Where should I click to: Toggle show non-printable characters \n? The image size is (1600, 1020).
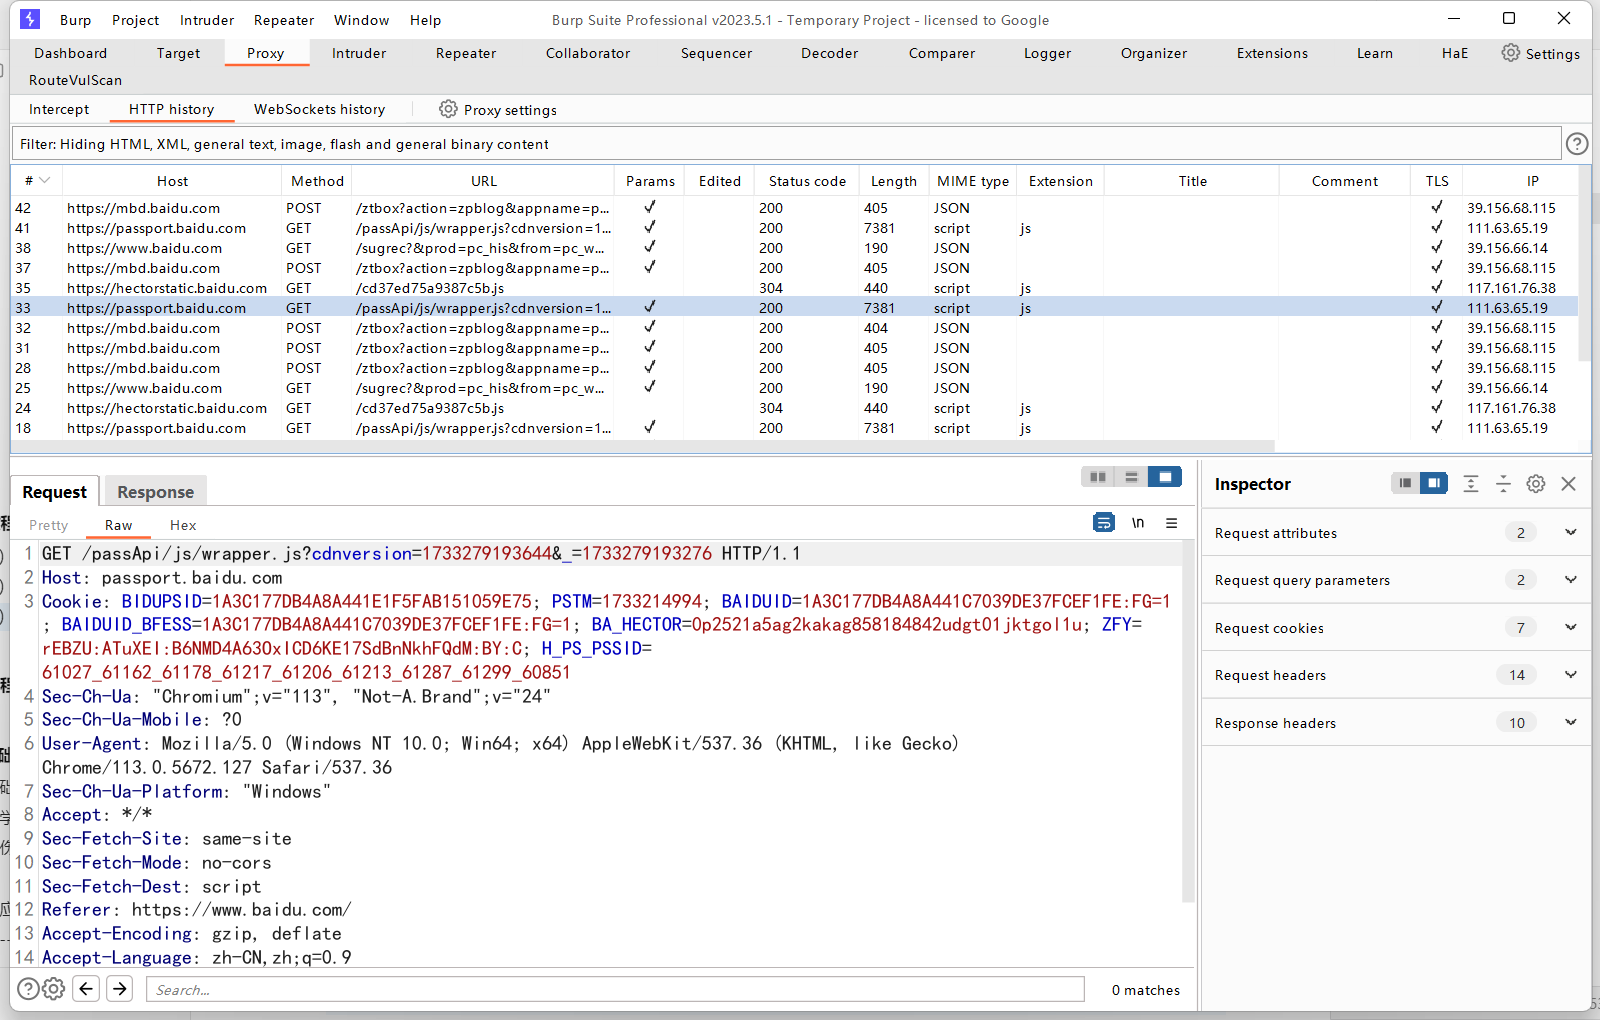coord(1138,522)
